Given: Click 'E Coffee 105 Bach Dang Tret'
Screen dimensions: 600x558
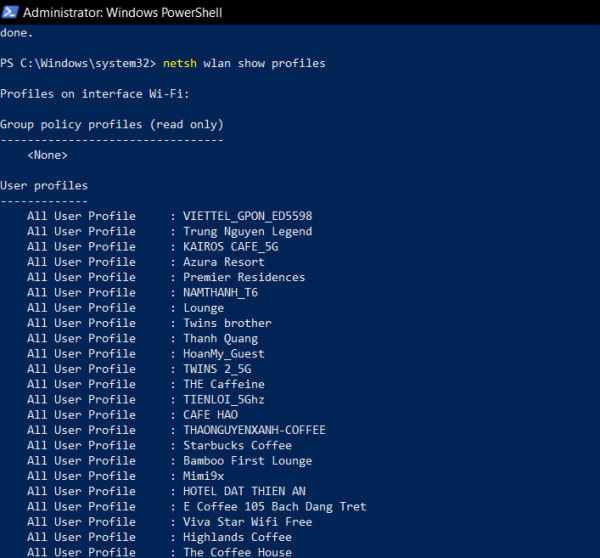Looking at the screenshot, I should tap(275, 507).
